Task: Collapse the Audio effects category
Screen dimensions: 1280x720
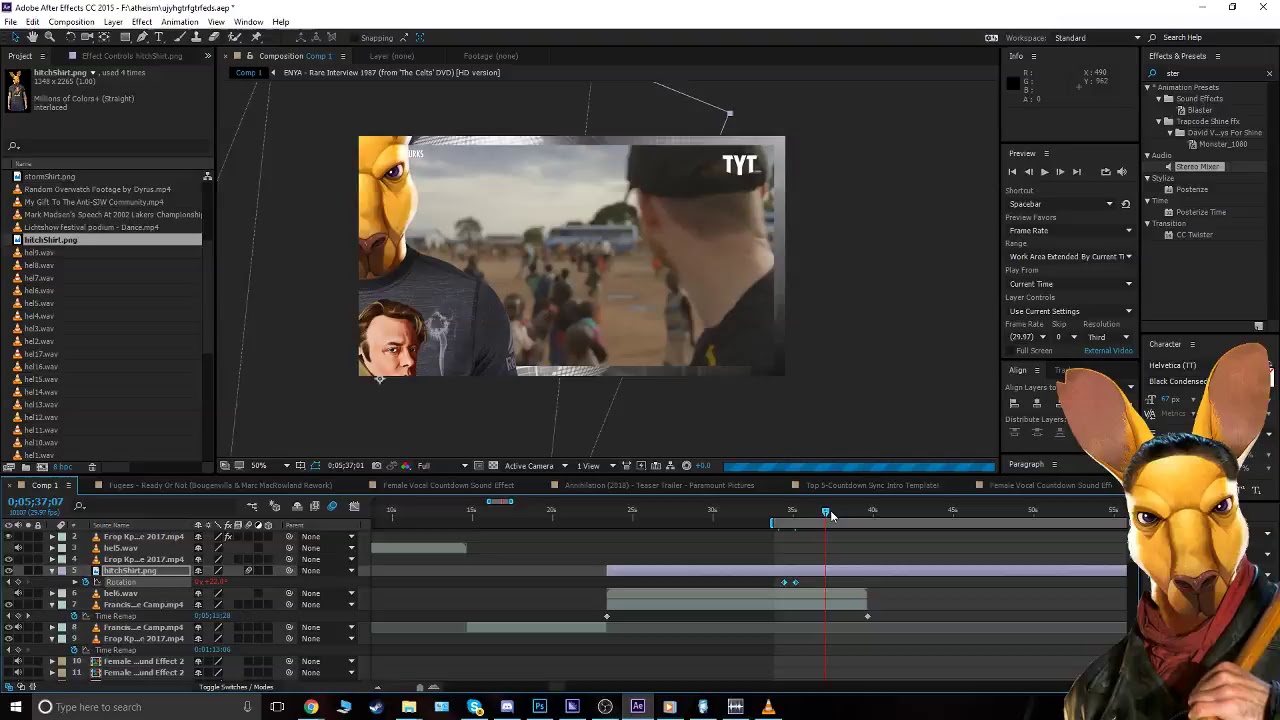Action: coord(1148,155)
